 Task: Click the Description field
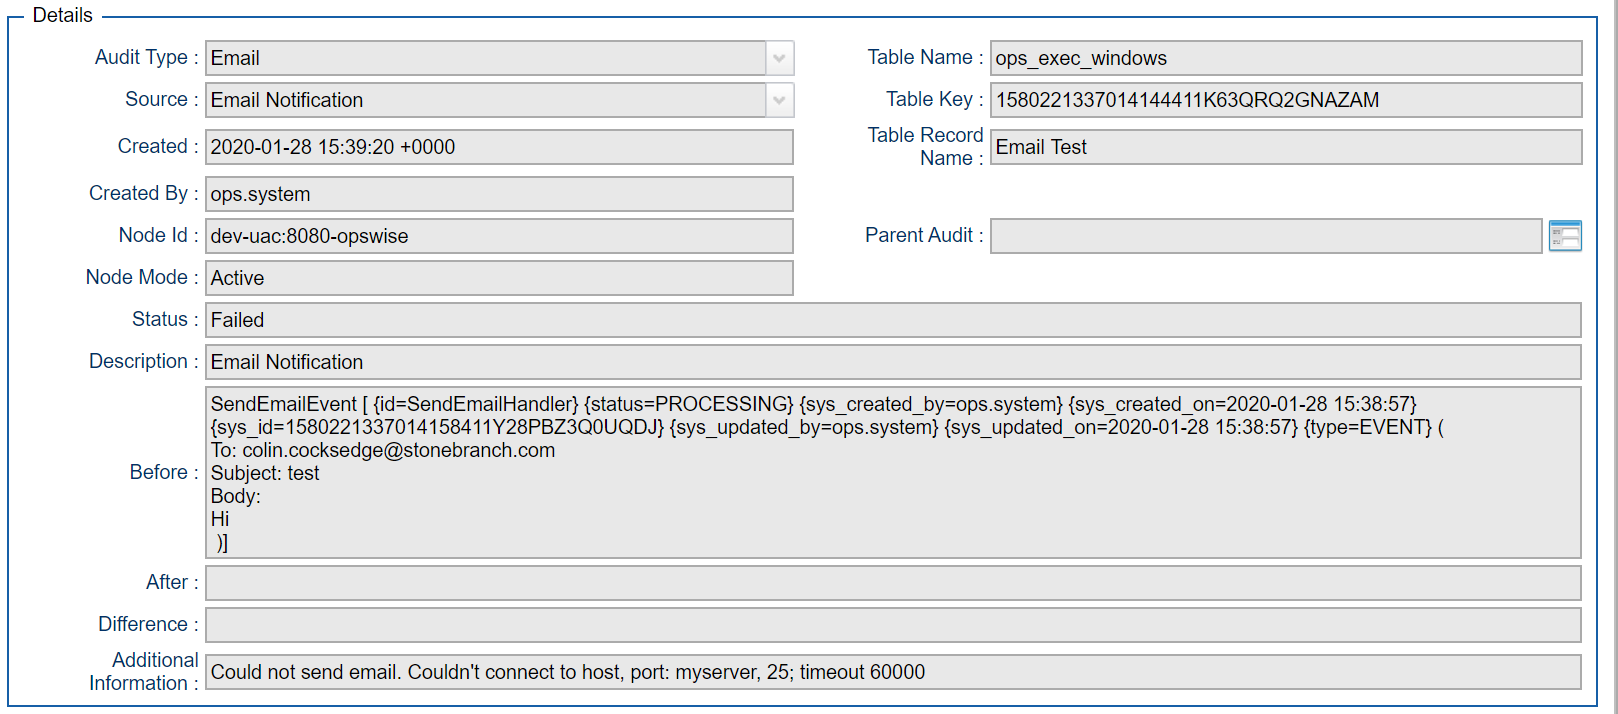coord(892,362)
